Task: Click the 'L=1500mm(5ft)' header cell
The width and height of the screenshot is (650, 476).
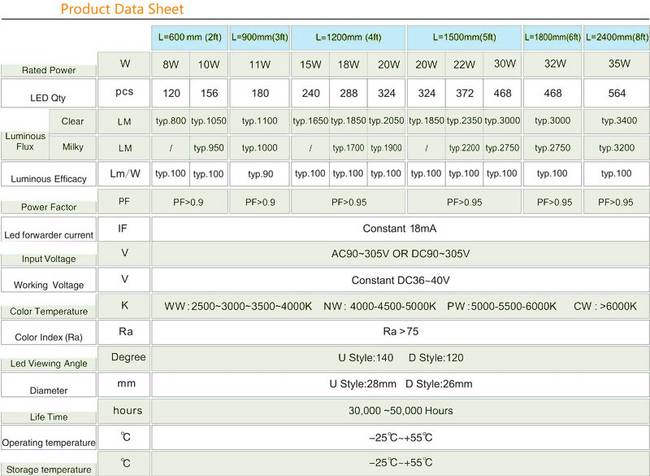Action: click(x=464, y=37)
